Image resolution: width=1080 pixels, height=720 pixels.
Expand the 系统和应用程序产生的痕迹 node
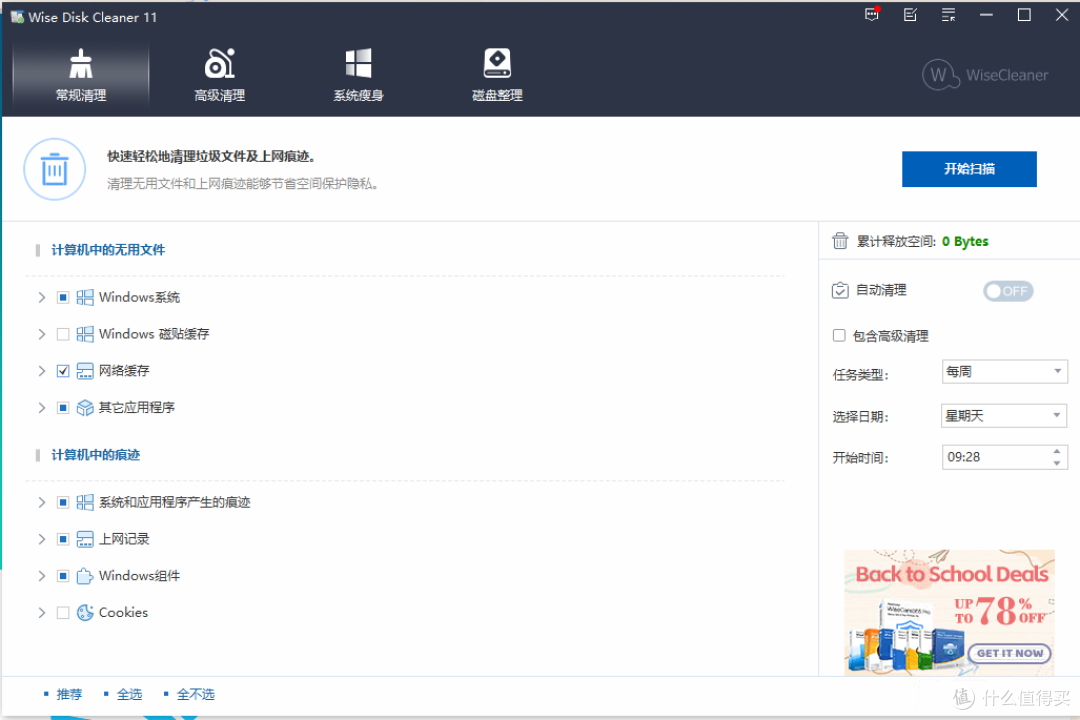click(41, 502)
